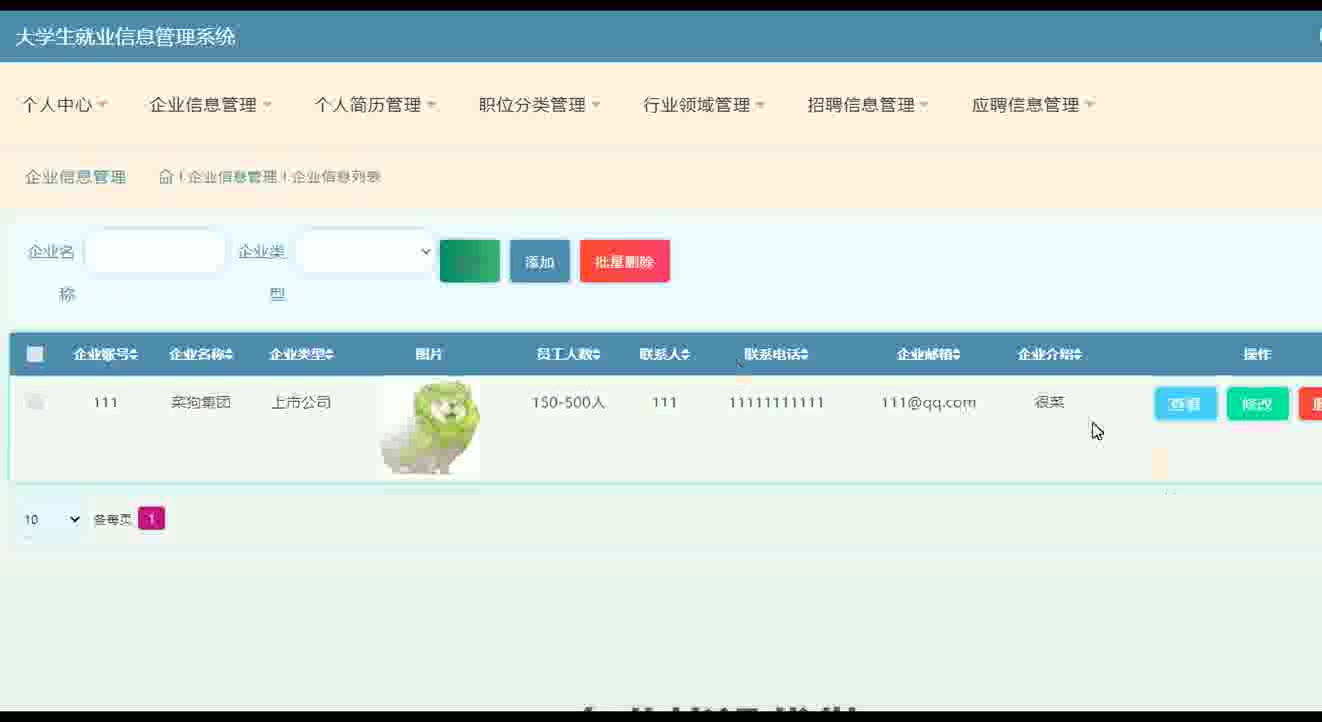Sort by 企业邮箱 column arrows
1322x722 pixels.
956,354
